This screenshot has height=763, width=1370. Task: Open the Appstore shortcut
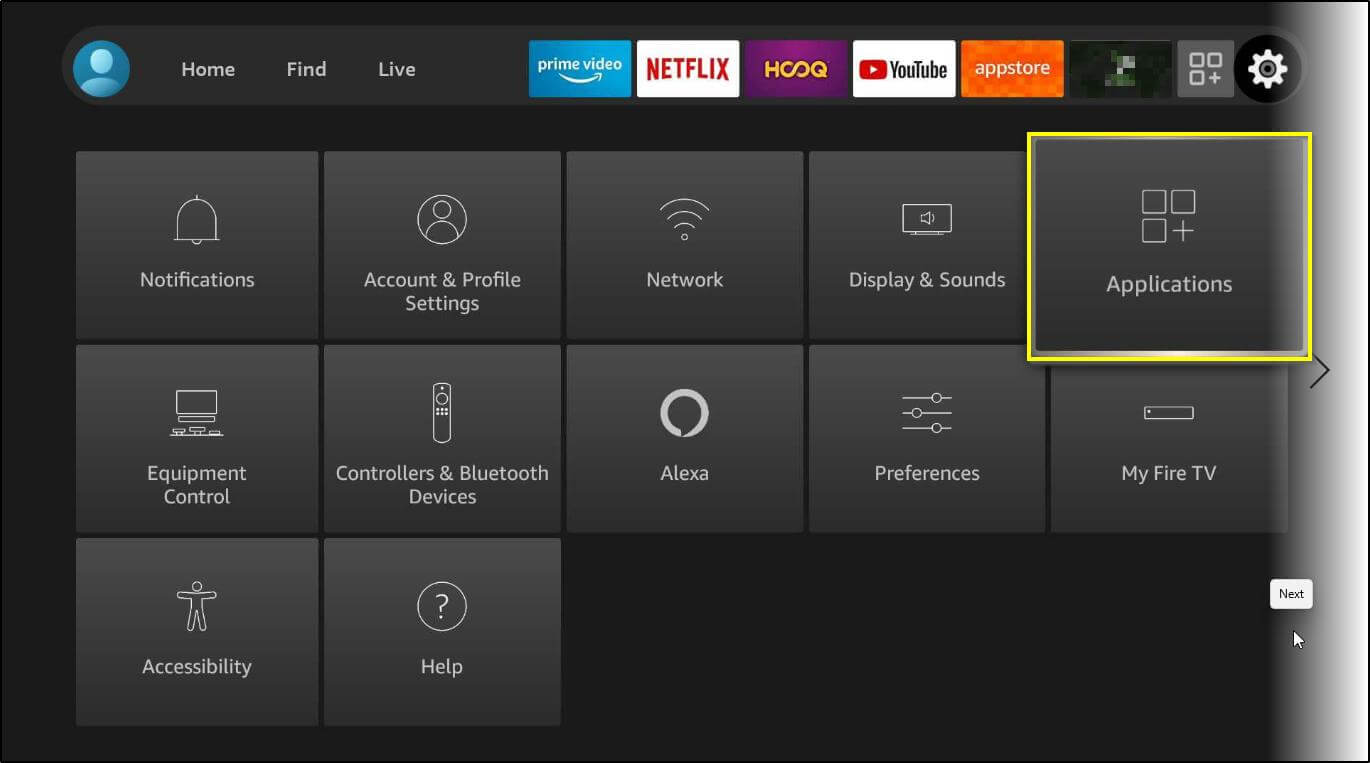[x=1012, y=68]
